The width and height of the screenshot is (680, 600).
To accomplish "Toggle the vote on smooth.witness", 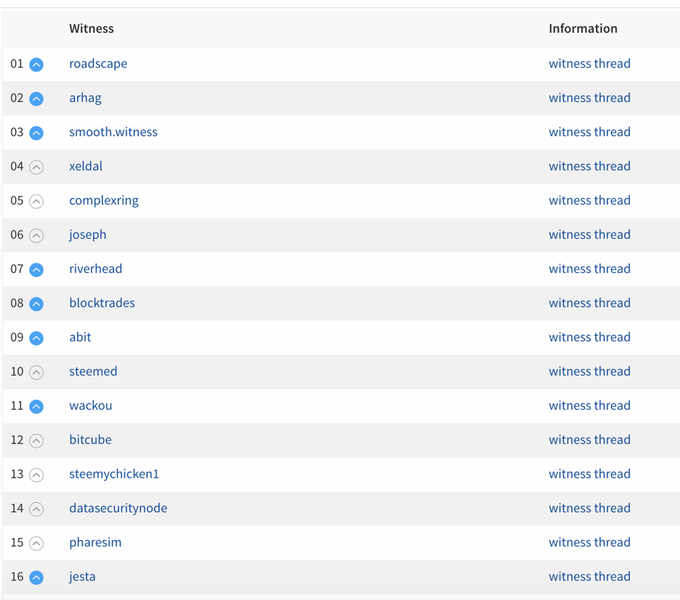I will [36, 133].
